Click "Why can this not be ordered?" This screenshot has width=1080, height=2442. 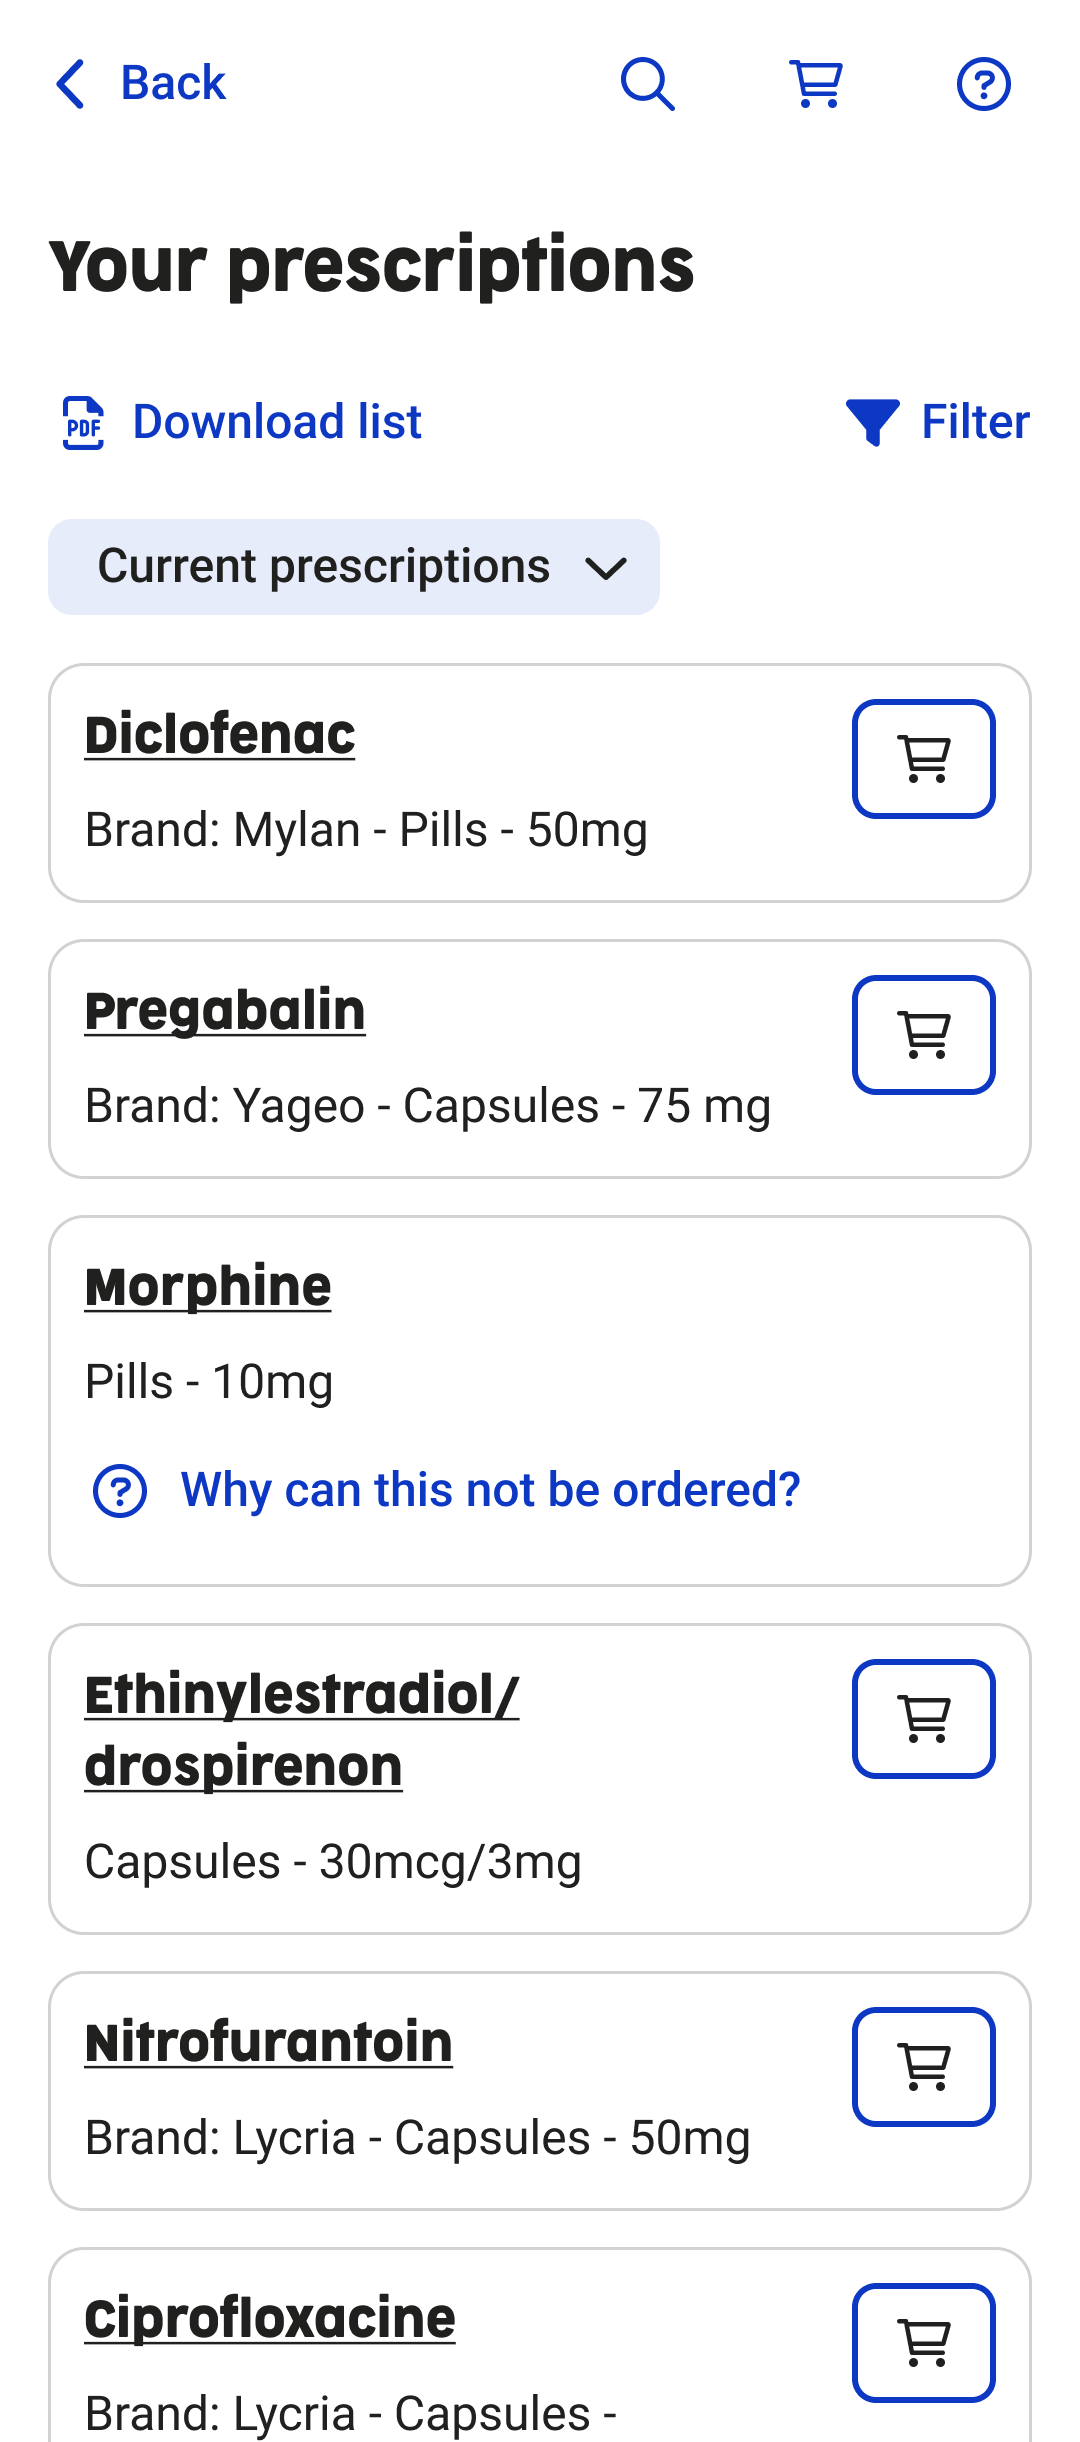pos(490,1491)
